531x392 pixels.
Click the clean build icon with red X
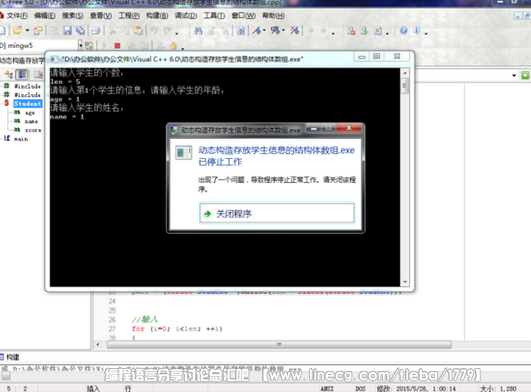tap(378, 31)
